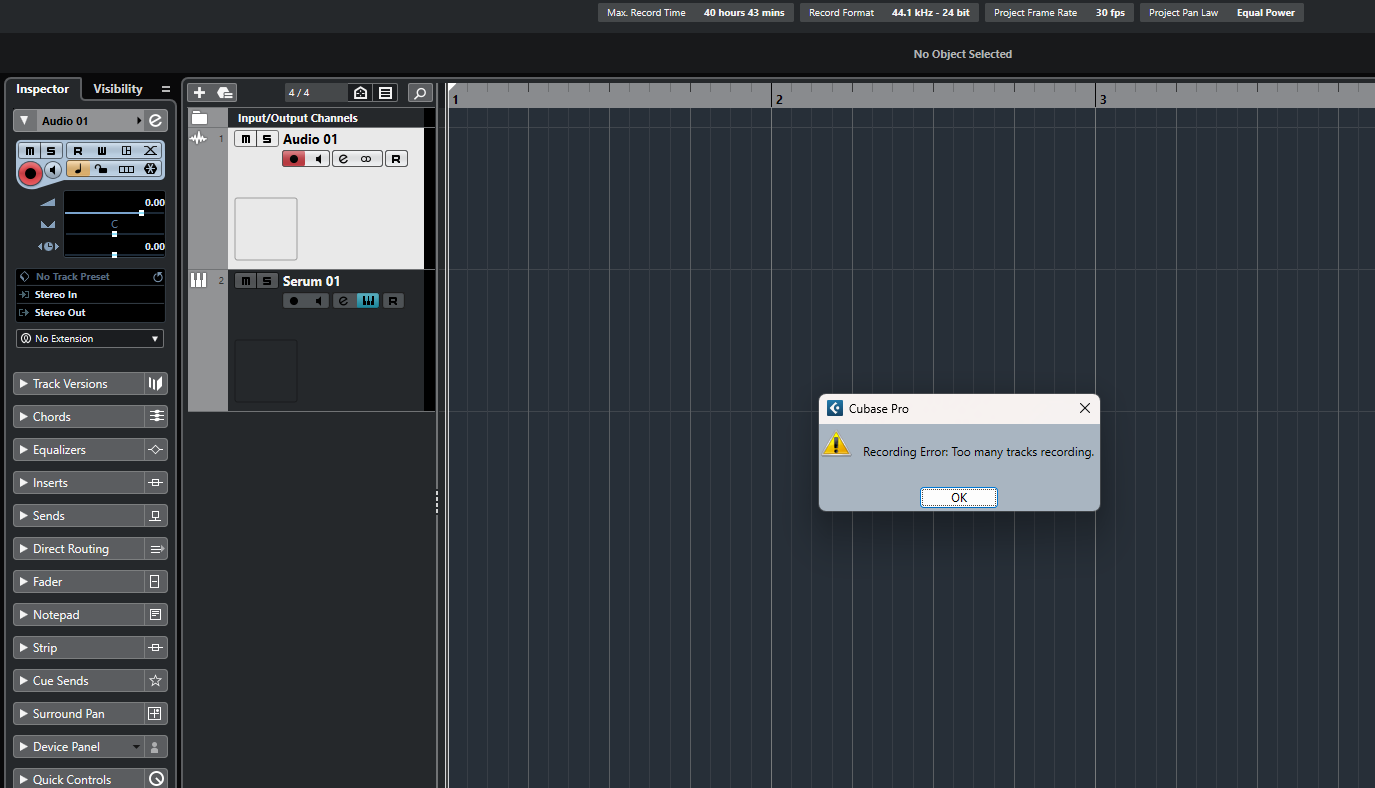Select the Inspector tab

pos(43,89)
